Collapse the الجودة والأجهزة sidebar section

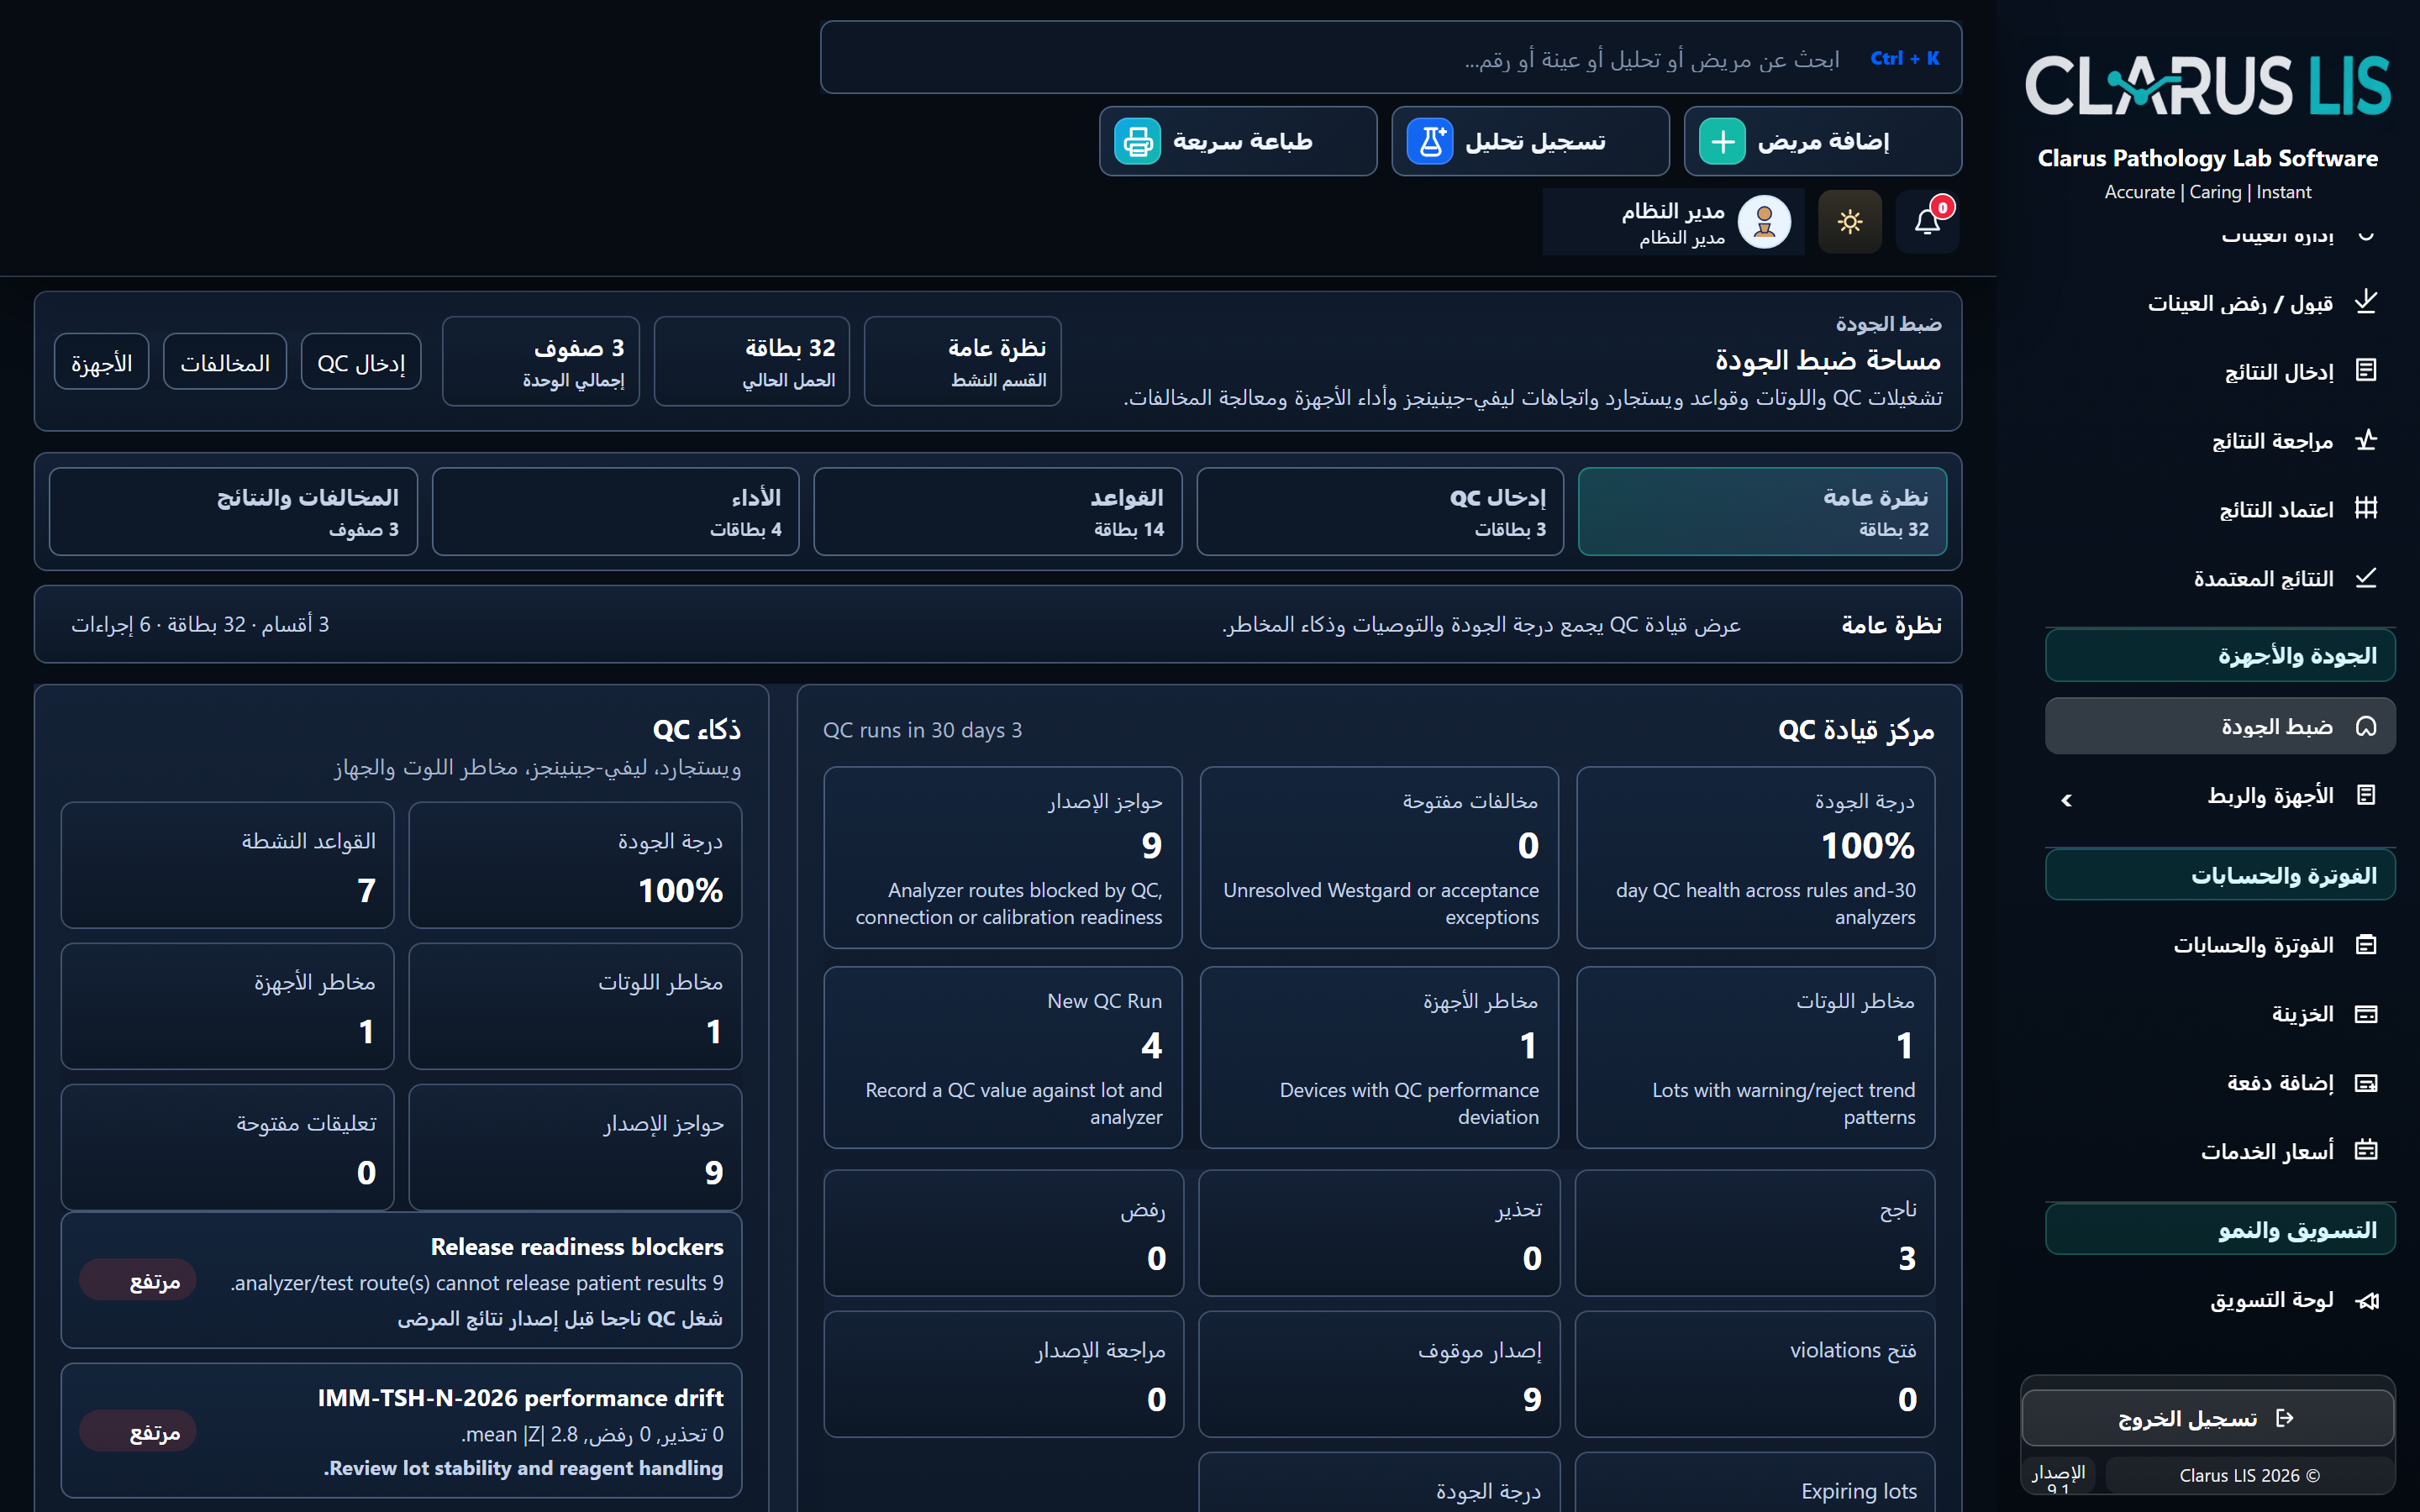[x=2220, y=655]
